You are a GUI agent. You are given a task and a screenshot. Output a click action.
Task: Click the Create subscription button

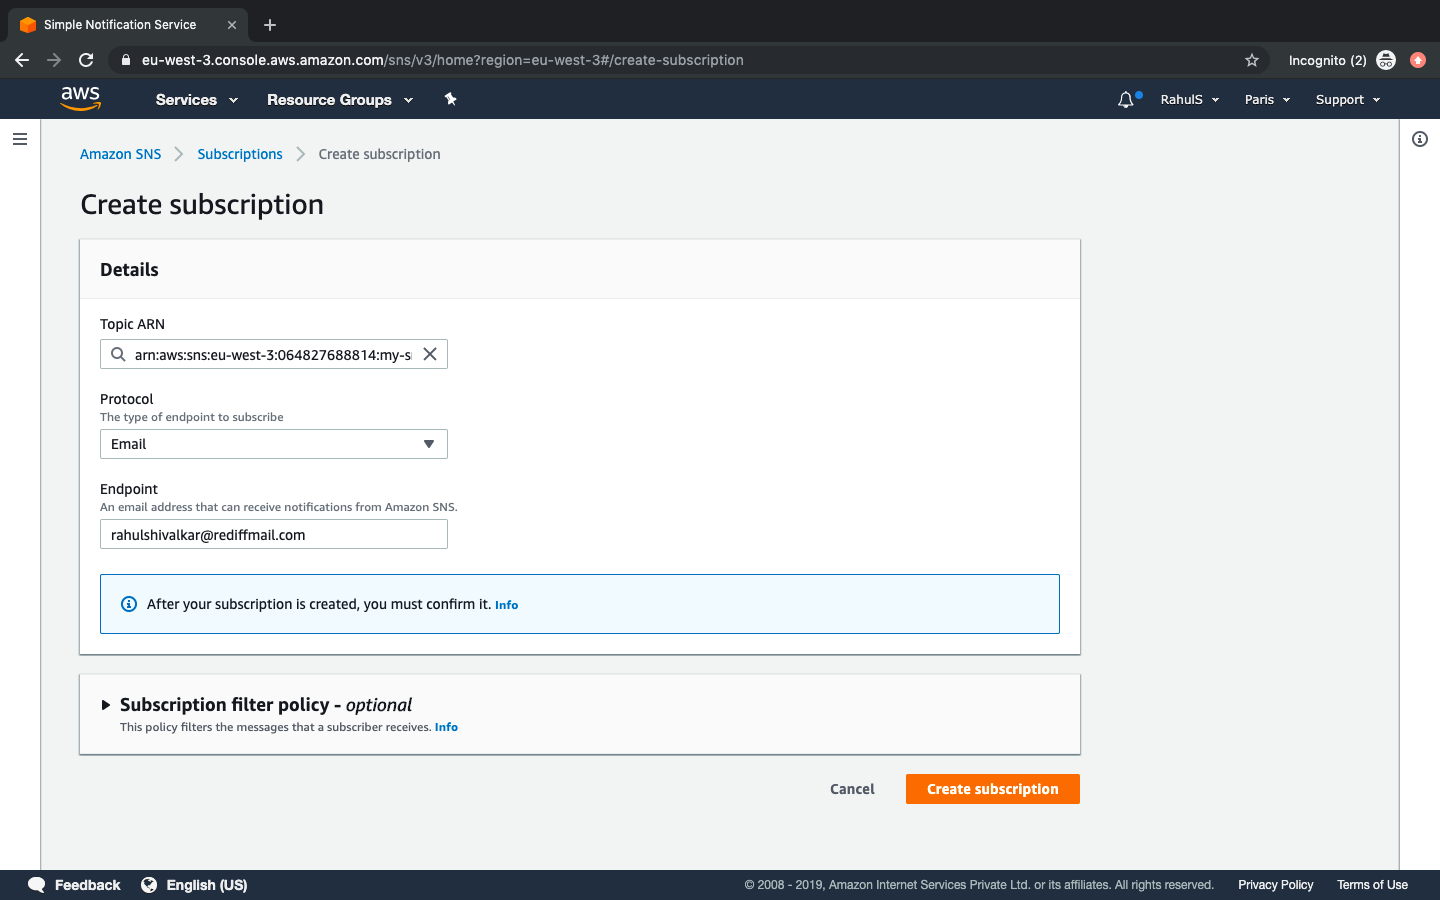coord(992,789)
